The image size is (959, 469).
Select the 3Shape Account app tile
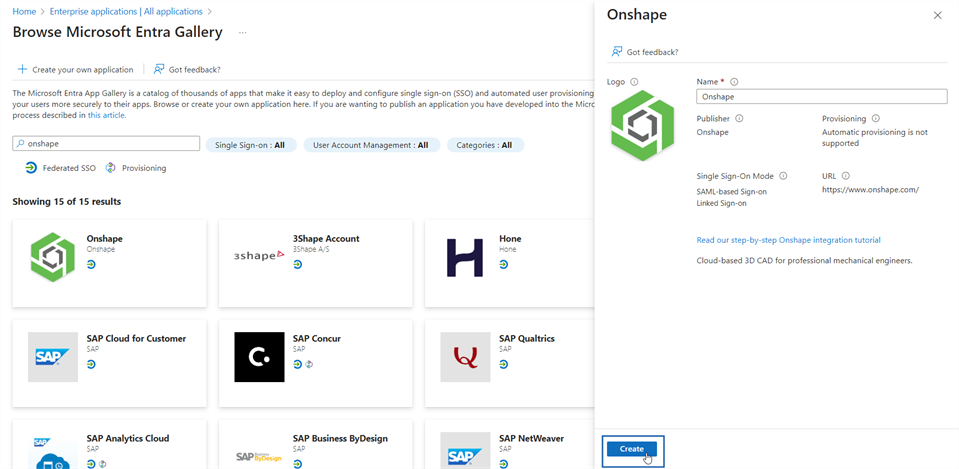(310, 263)
